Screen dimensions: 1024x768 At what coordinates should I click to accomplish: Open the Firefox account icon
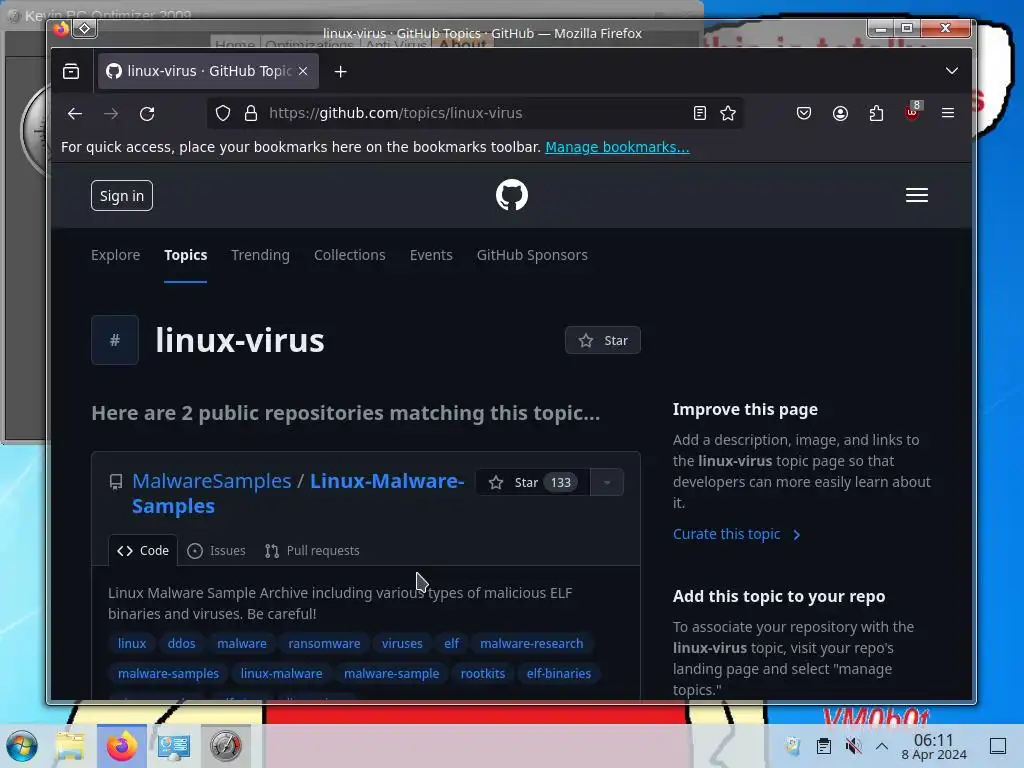pyautogui.click(x=840, y=113)
